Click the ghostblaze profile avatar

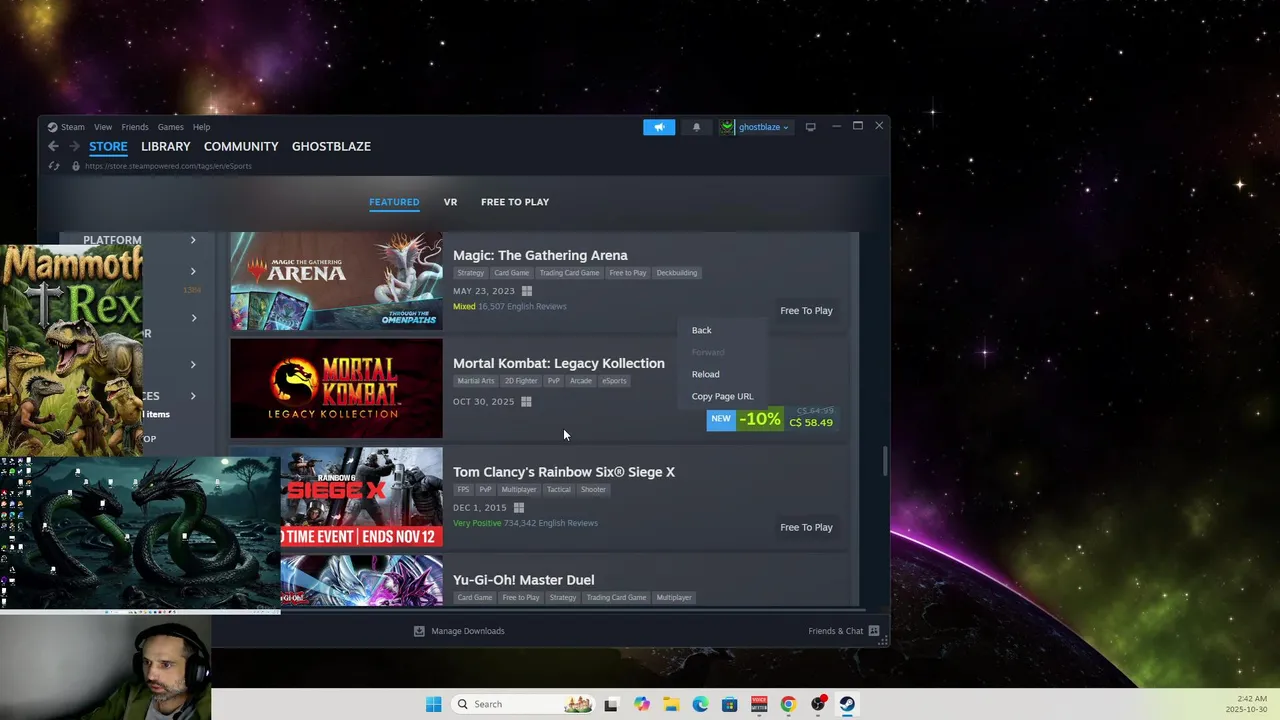727,127
